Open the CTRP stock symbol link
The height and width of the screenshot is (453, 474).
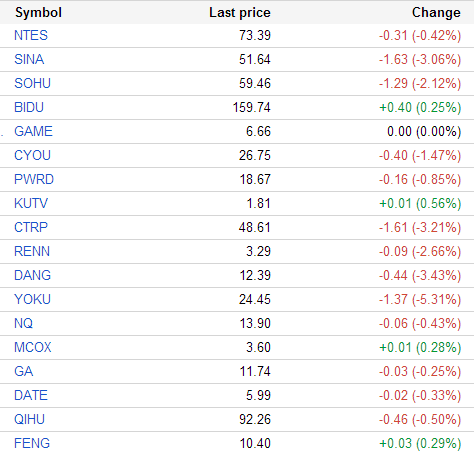[x=31, y=227]
